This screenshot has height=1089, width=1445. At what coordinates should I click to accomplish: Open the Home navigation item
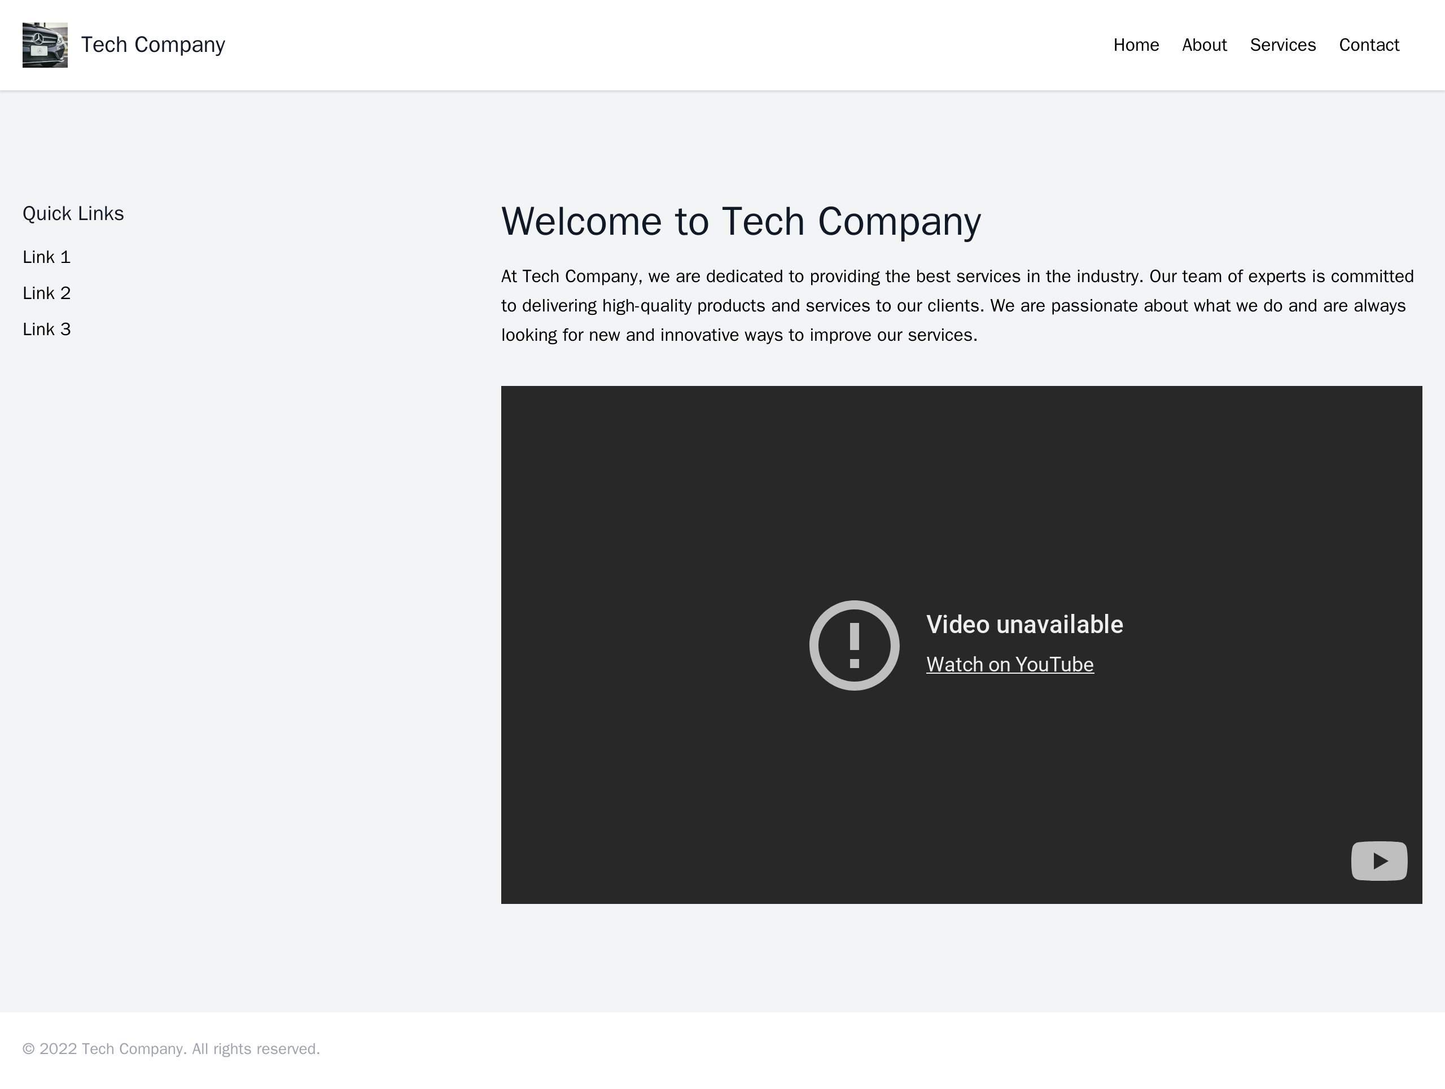click(x=1136, y=44)
